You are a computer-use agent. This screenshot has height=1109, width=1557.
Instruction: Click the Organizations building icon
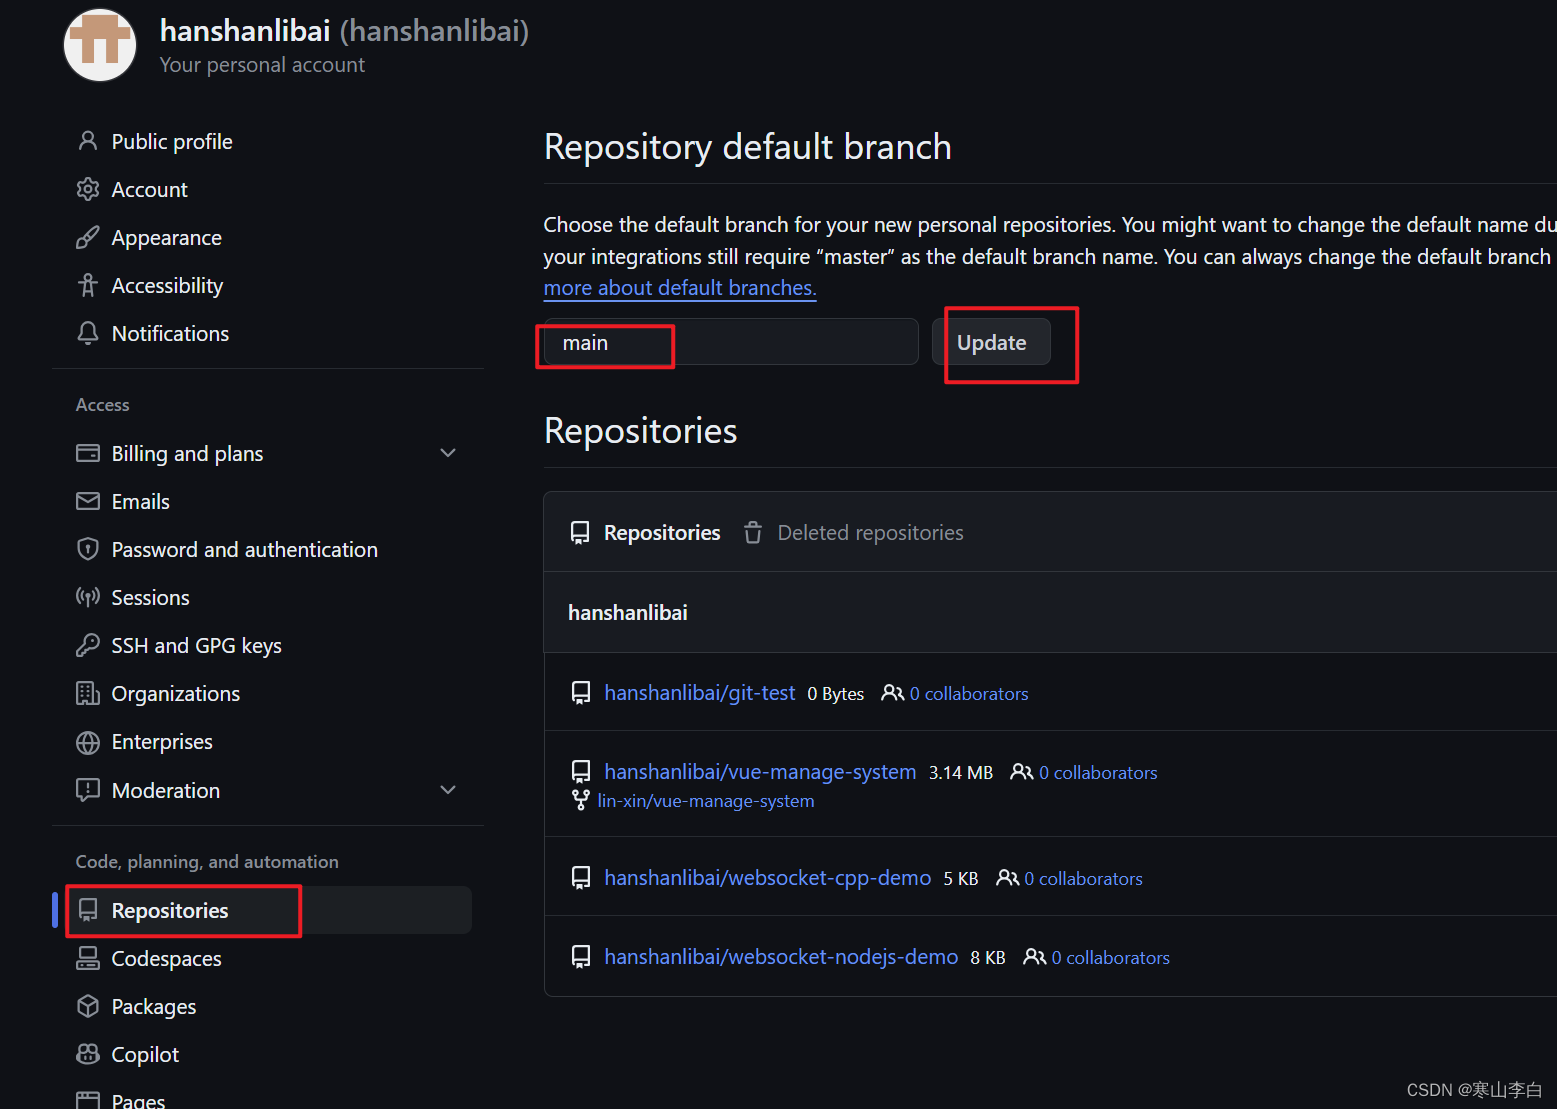(x=88, y=693)
